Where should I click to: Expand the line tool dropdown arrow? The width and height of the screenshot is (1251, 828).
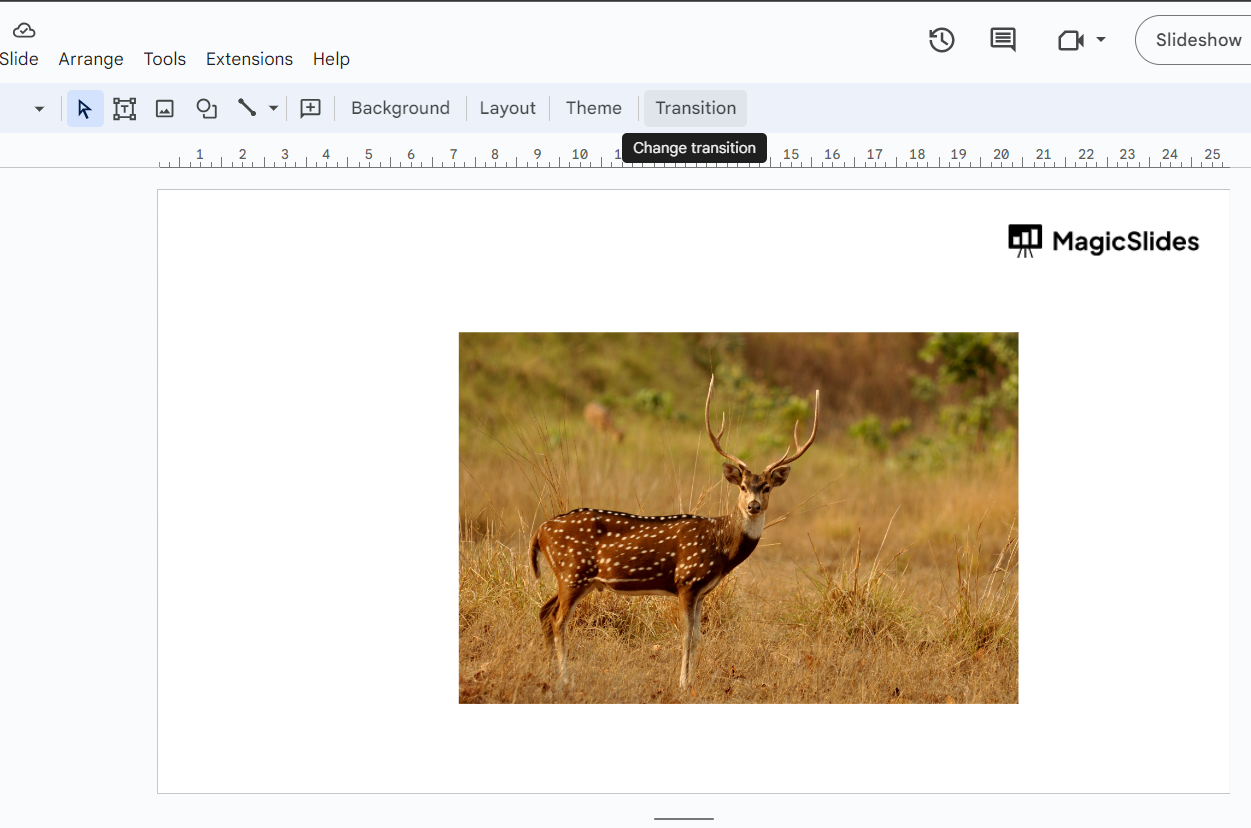273,108
